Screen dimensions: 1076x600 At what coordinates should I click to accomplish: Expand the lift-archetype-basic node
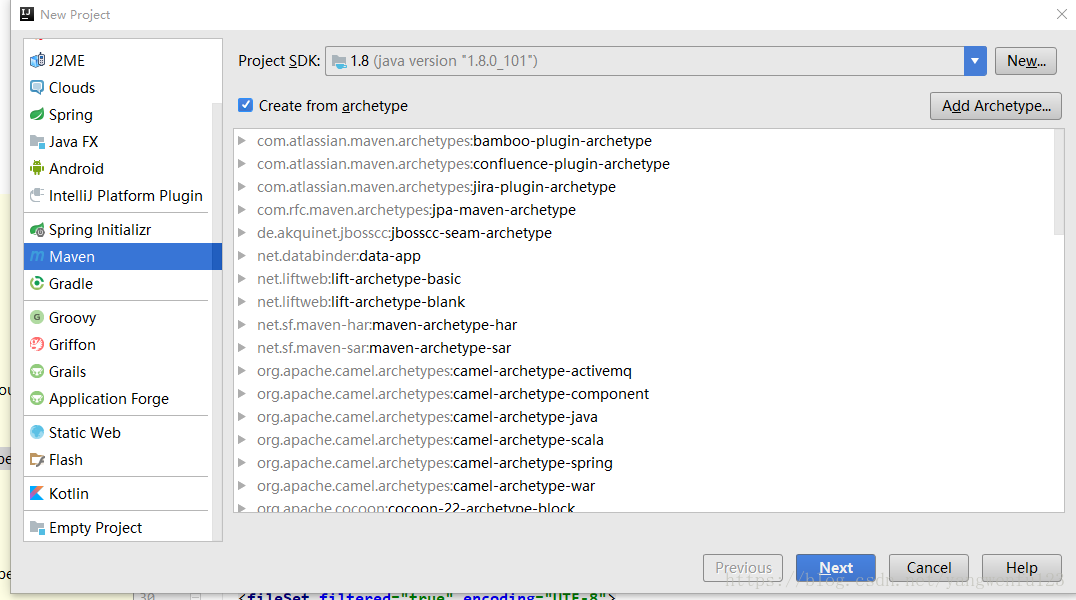coord(242,279)
